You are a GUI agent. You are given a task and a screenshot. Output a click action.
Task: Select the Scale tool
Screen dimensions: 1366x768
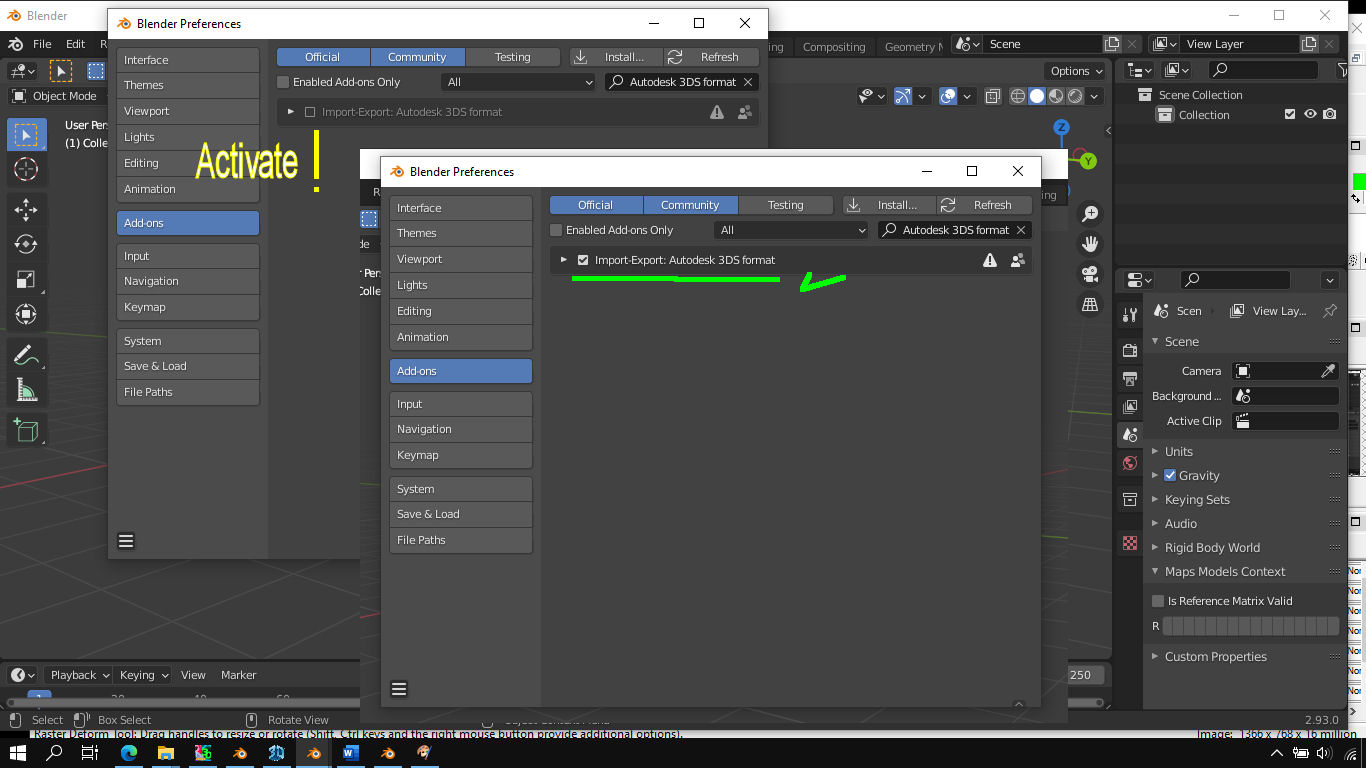26,279
